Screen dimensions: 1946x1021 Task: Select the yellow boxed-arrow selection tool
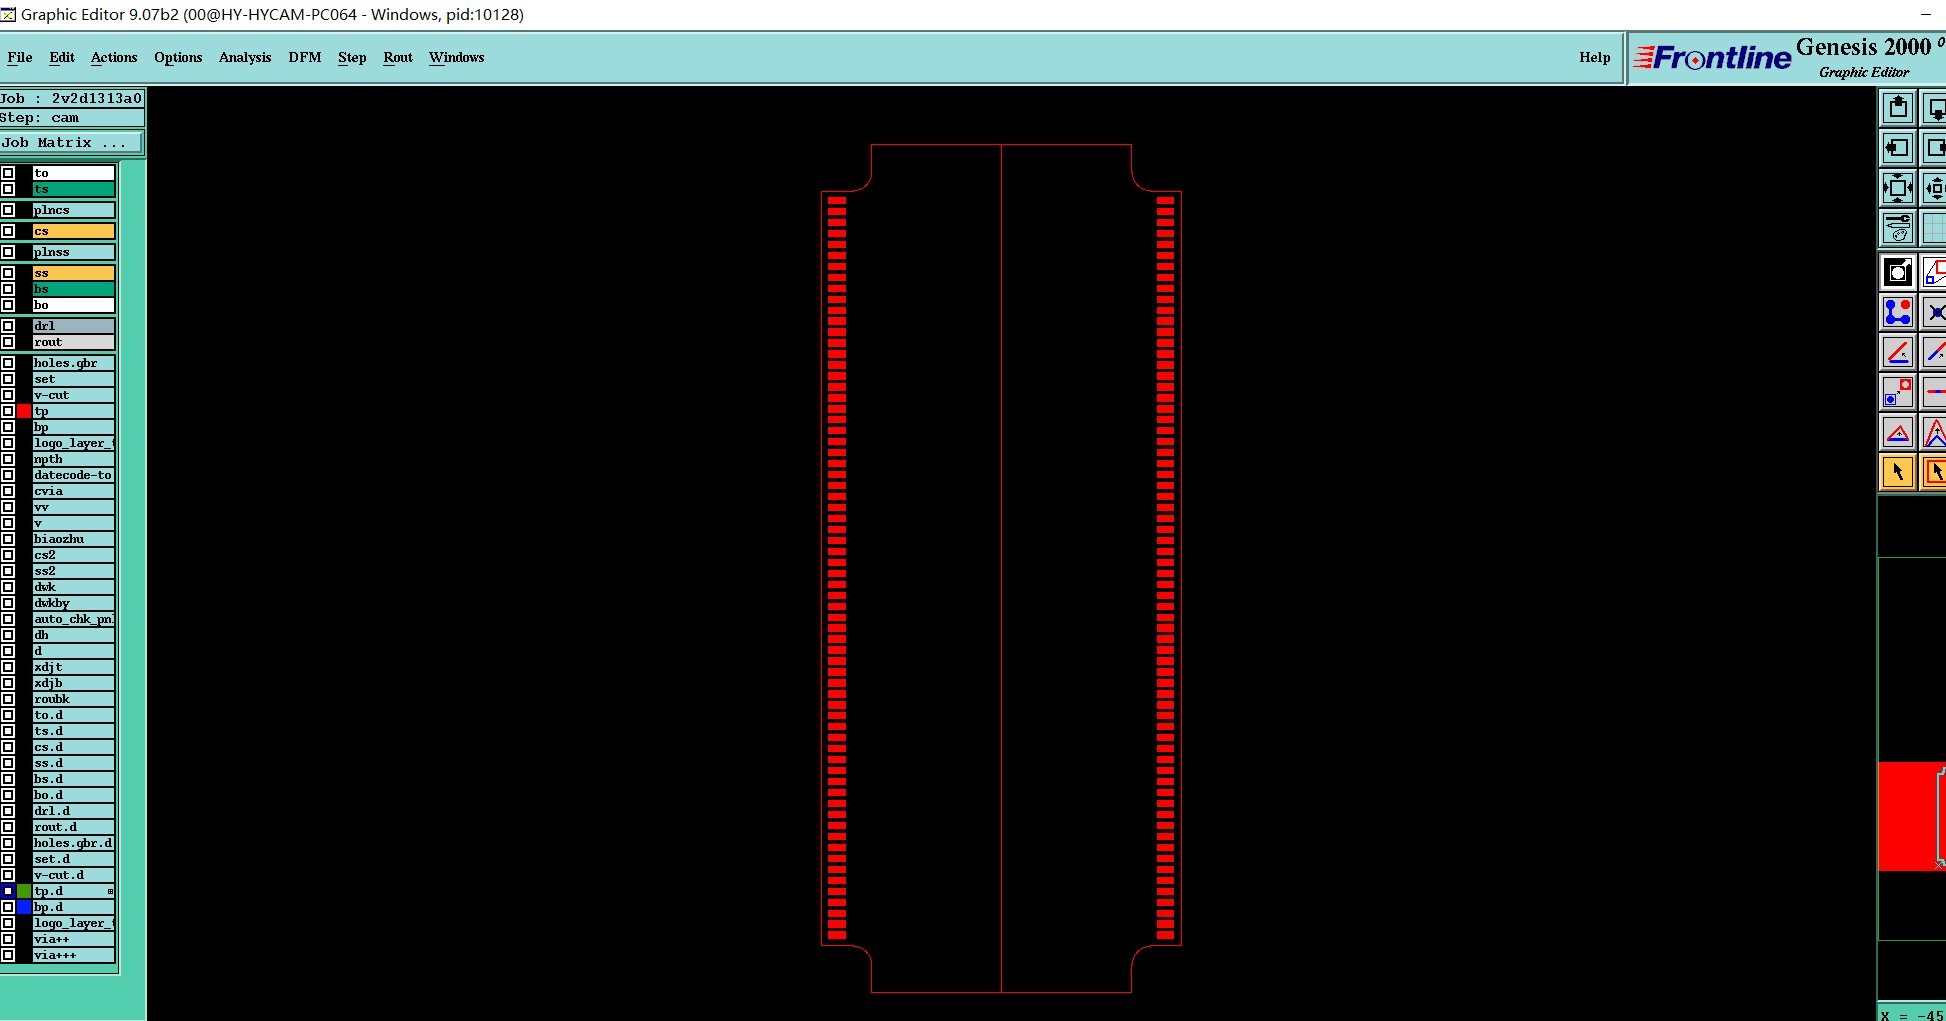1934,472
